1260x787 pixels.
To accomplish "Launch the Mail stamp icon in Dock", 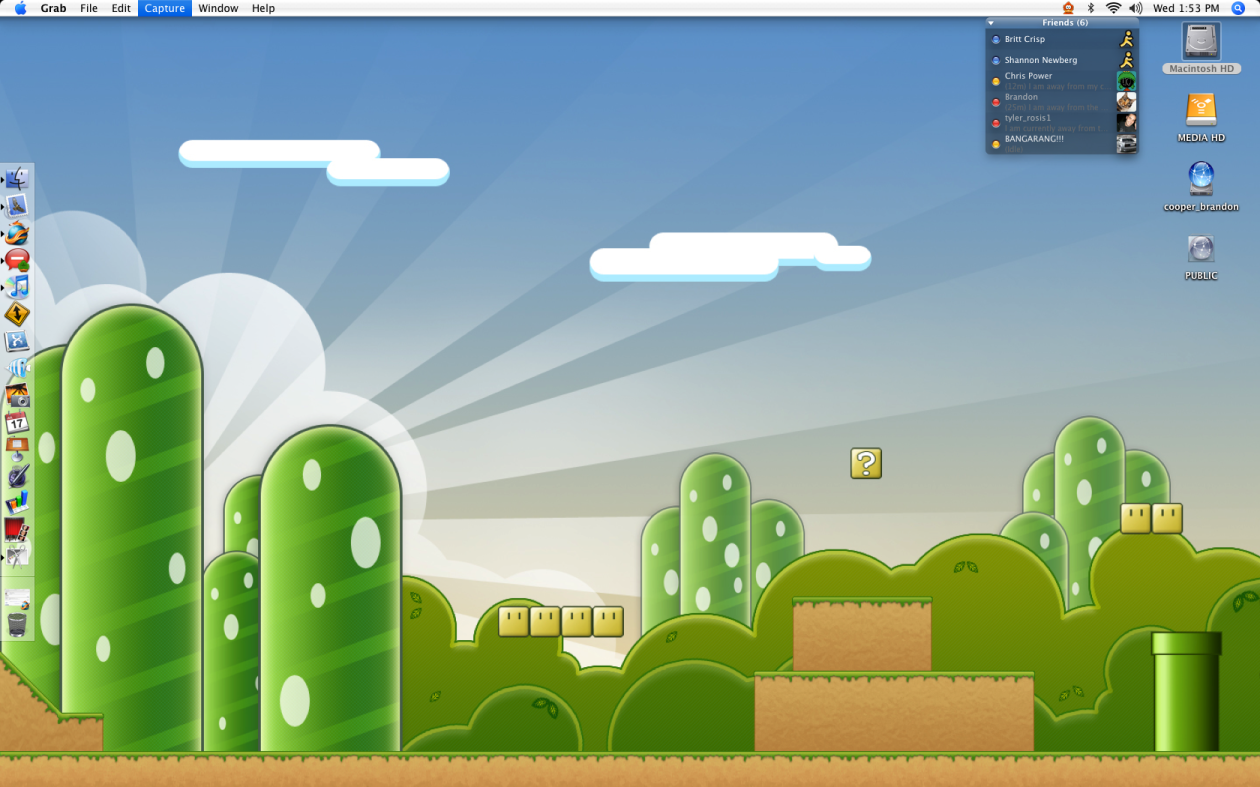I will pos(17,206).
